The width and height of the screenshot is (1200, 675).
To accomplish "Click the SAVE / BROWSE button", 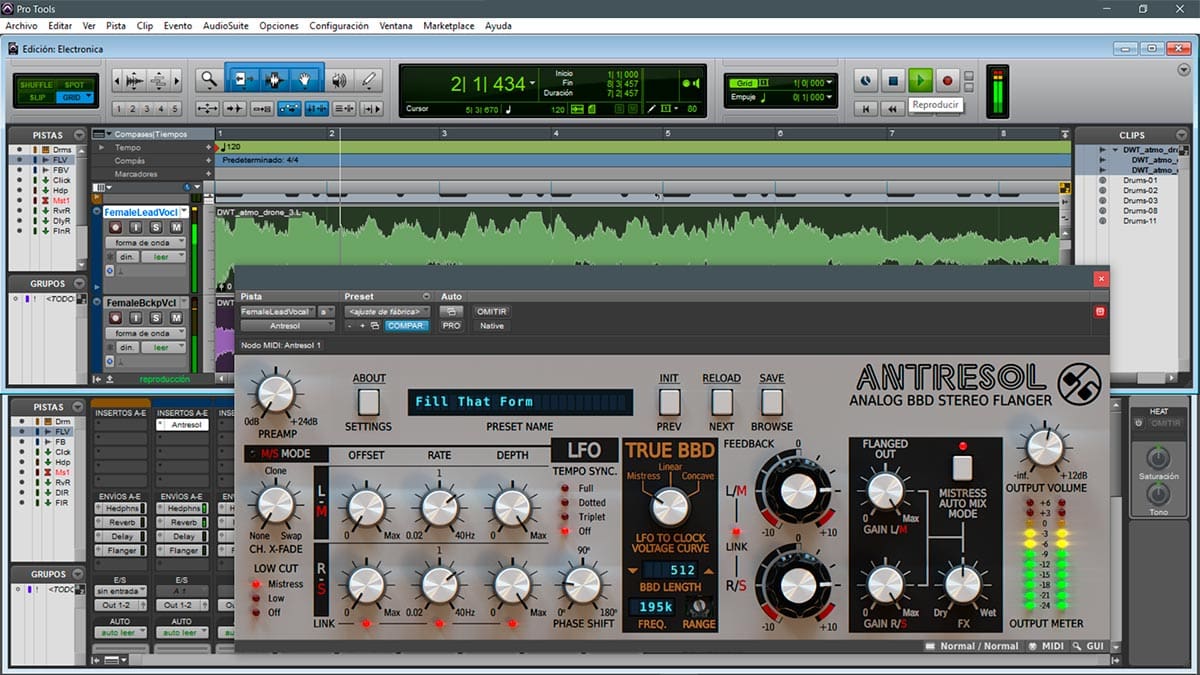I will (771, 402).
